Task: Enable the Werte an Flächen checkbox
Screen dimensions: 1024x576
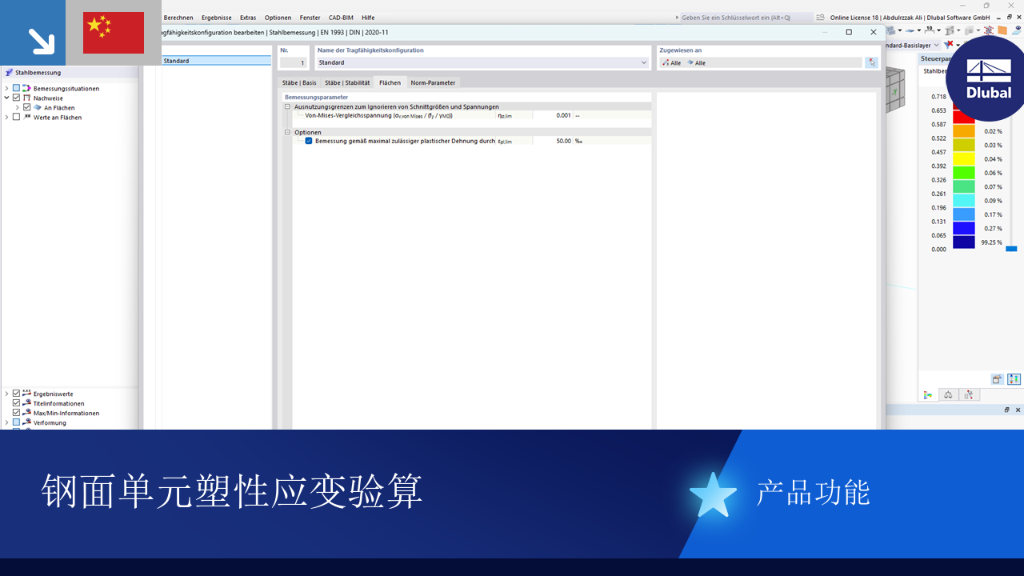Action: 16,117
